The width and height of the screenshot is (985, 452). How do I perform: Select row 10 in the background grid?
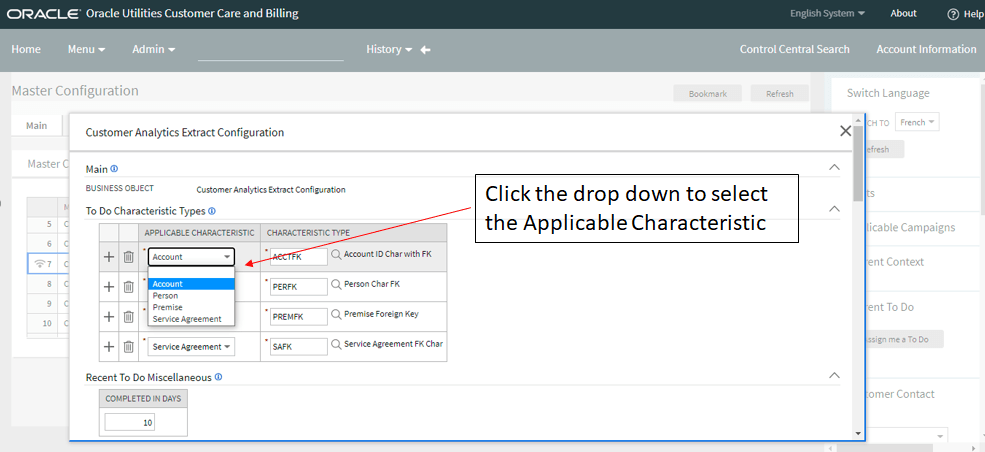coord(48,323)
